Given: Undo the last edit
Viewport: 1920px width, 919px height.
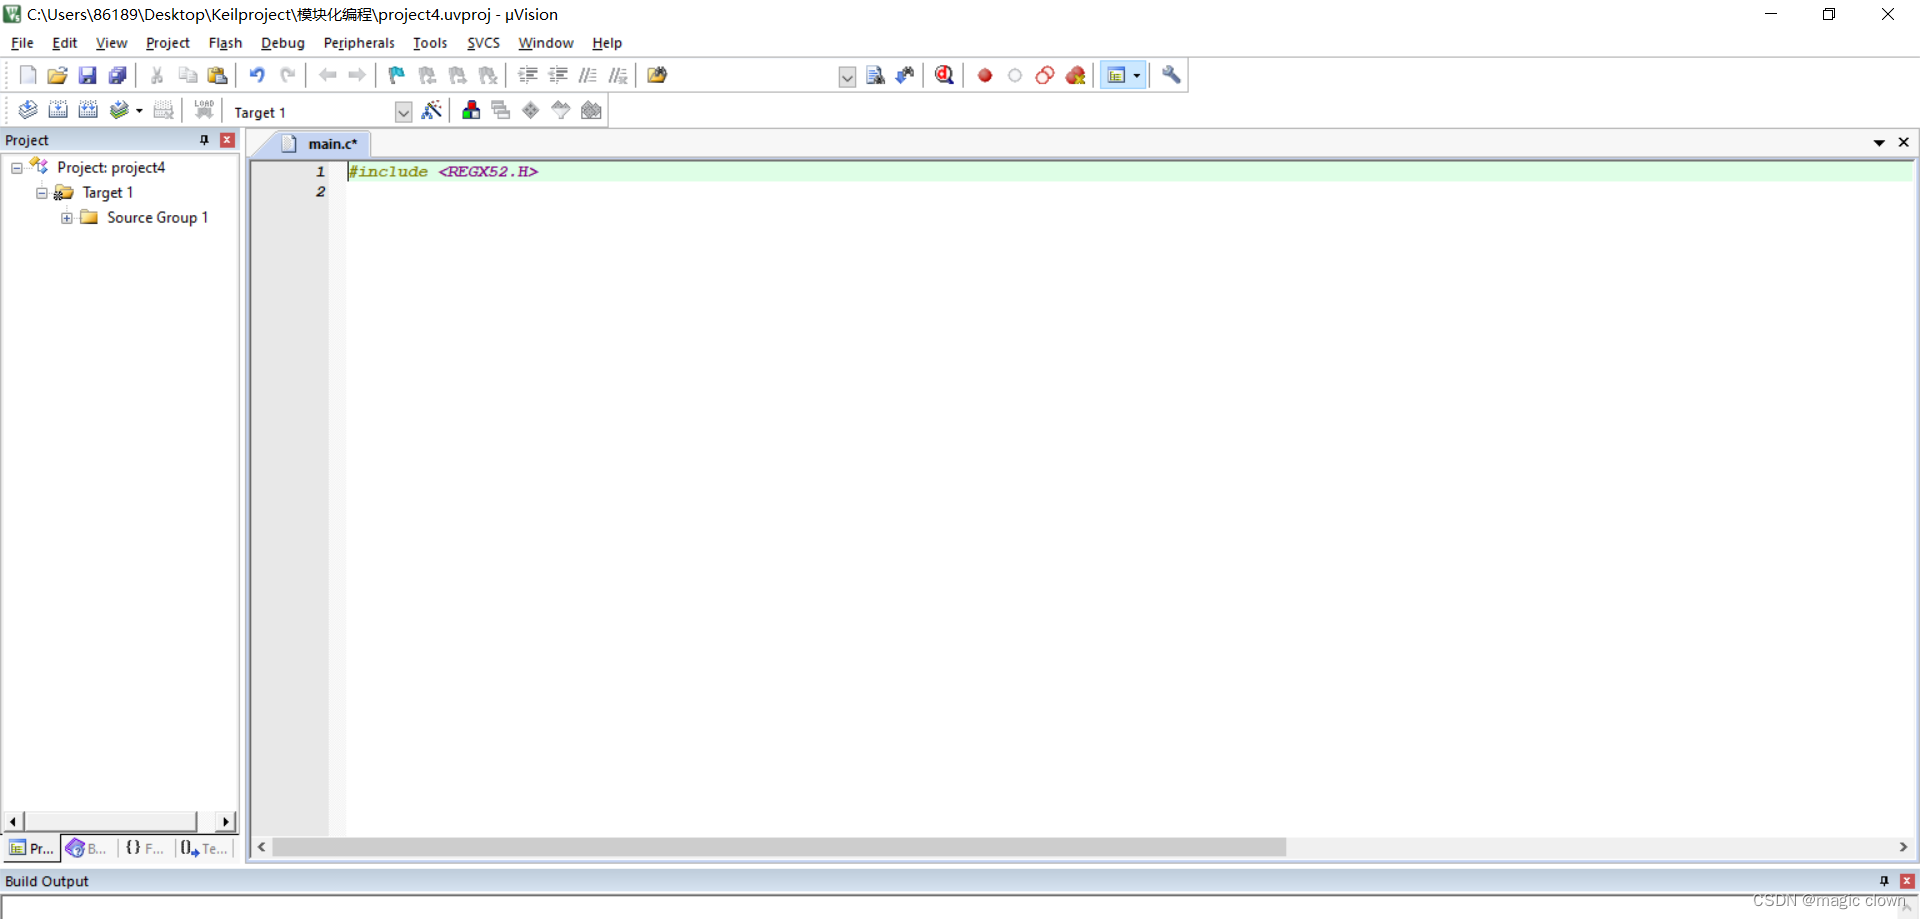Looking at the screenshot, I should (x=257, y=75).
